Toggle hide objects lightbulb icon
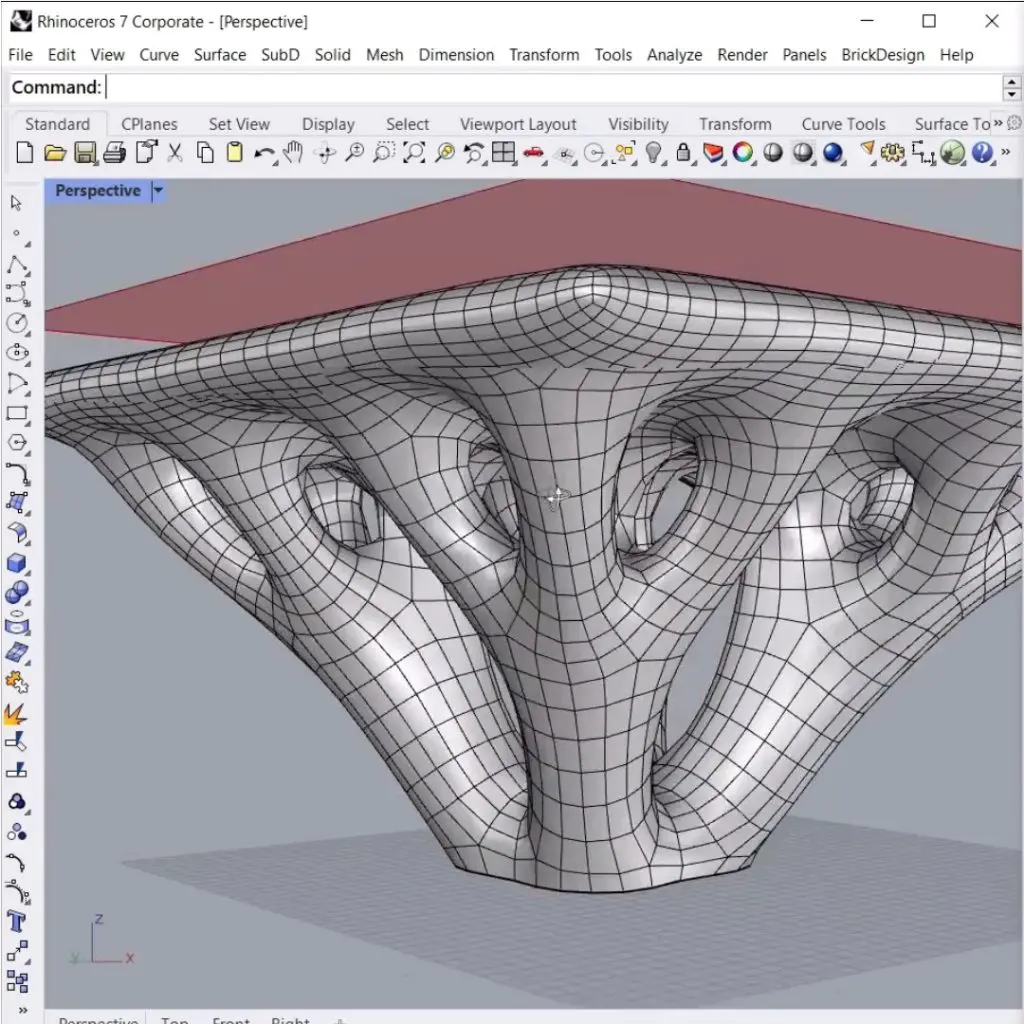Image resolution: width=1024 pixels, height=1024 pixels. [x=654, y=153]
